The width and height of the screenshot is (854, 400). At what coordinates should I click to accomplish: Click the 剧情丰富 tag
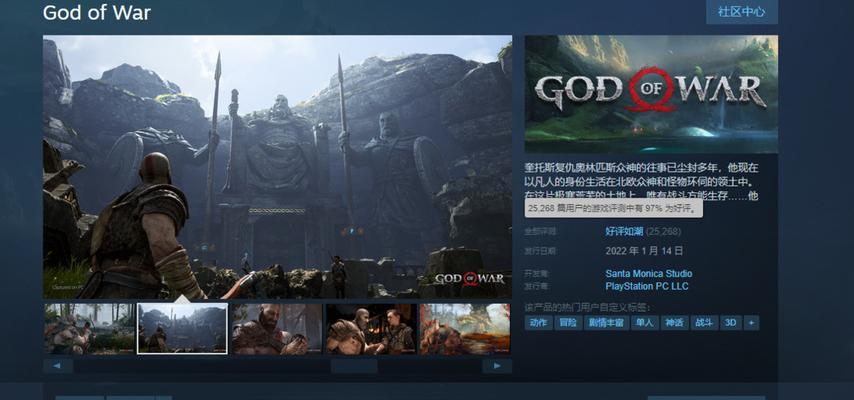tap(606, 323)
